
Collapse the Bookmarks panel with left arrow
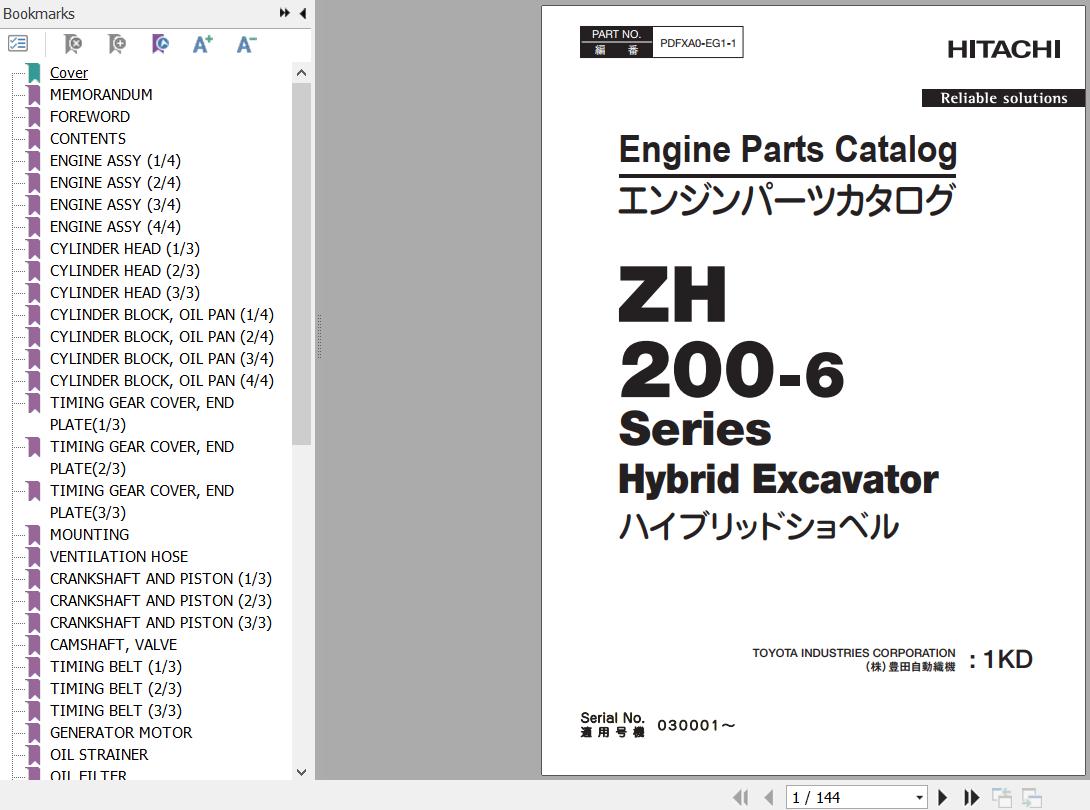click(302, 13)
